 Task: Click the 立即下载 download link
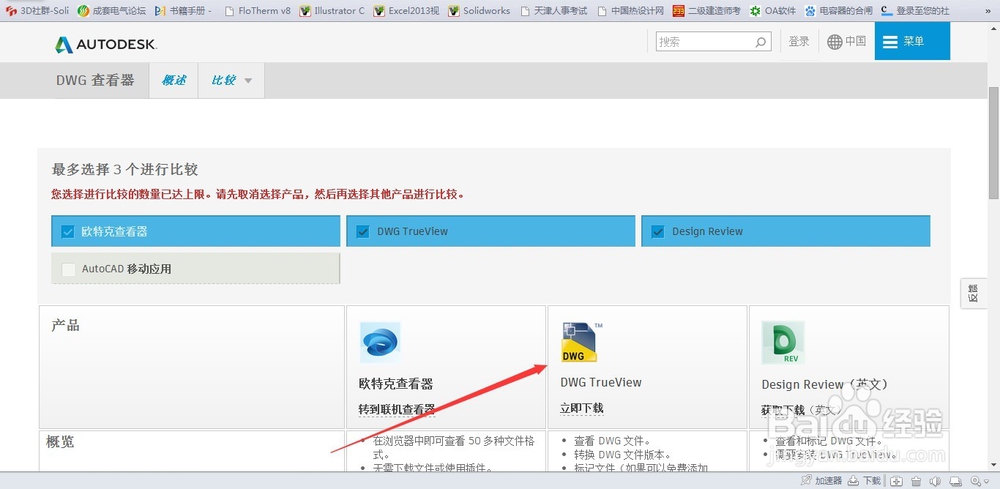(582, 408)
